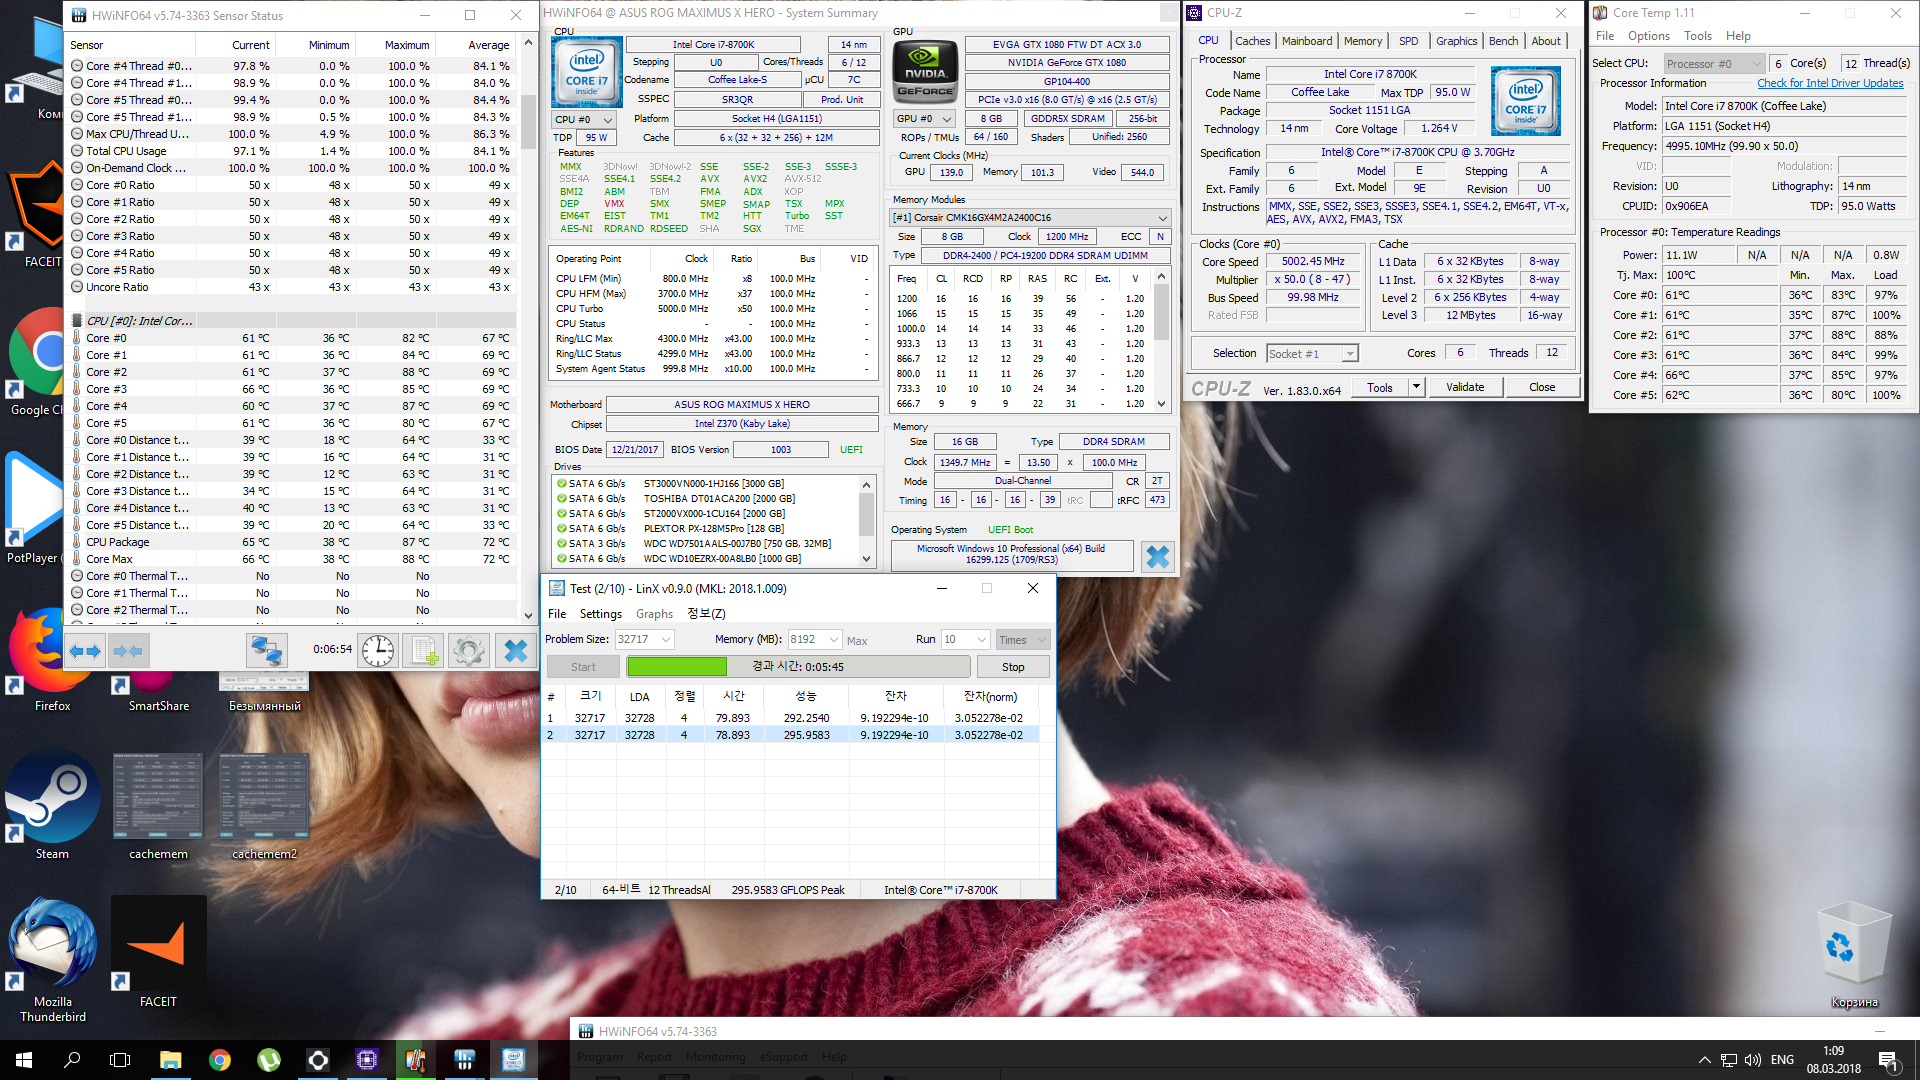Click the network remote monitoring icon
This screenshot has height=1080, width=1920.
[x=266, y=651]
